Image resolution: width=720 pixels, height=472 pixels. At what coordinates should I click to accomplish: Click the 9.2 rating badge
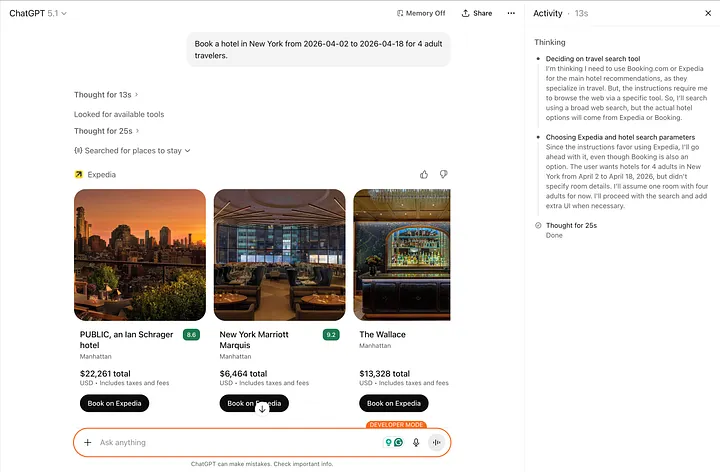click(331, 335)
